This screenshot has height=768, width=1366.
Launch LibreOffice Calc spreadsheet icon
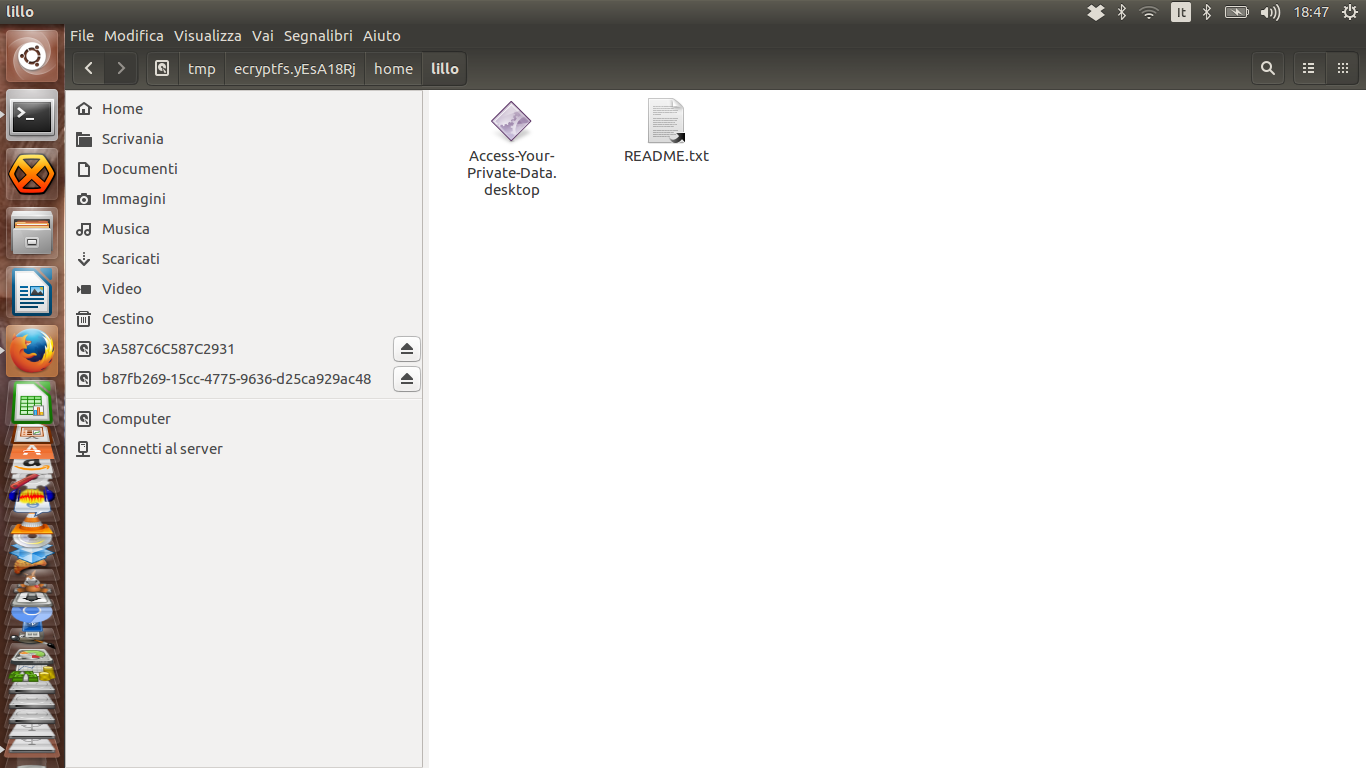[32, 404]
